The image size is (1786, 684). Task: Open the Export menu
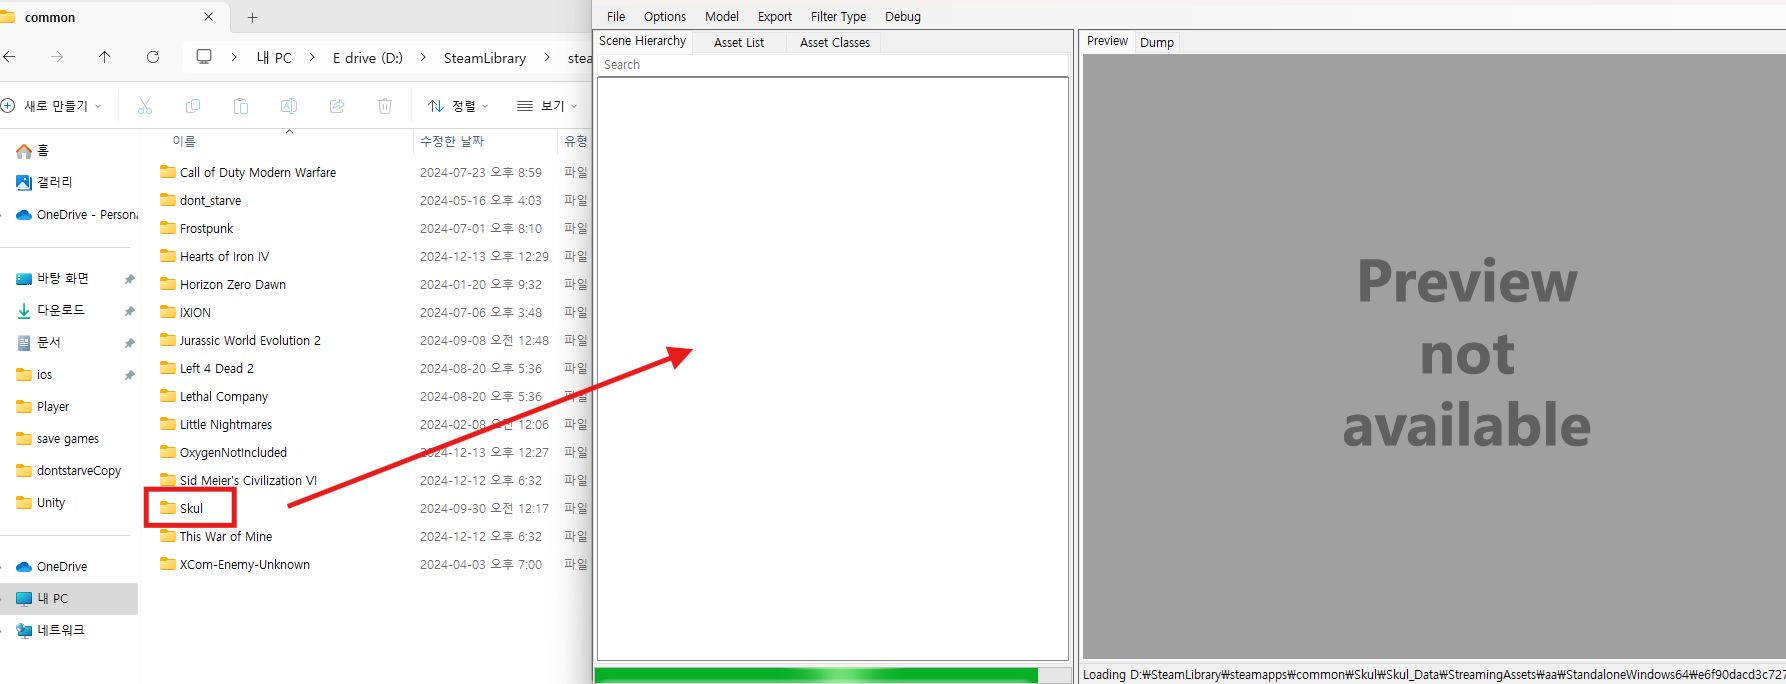tap(775, 17)
